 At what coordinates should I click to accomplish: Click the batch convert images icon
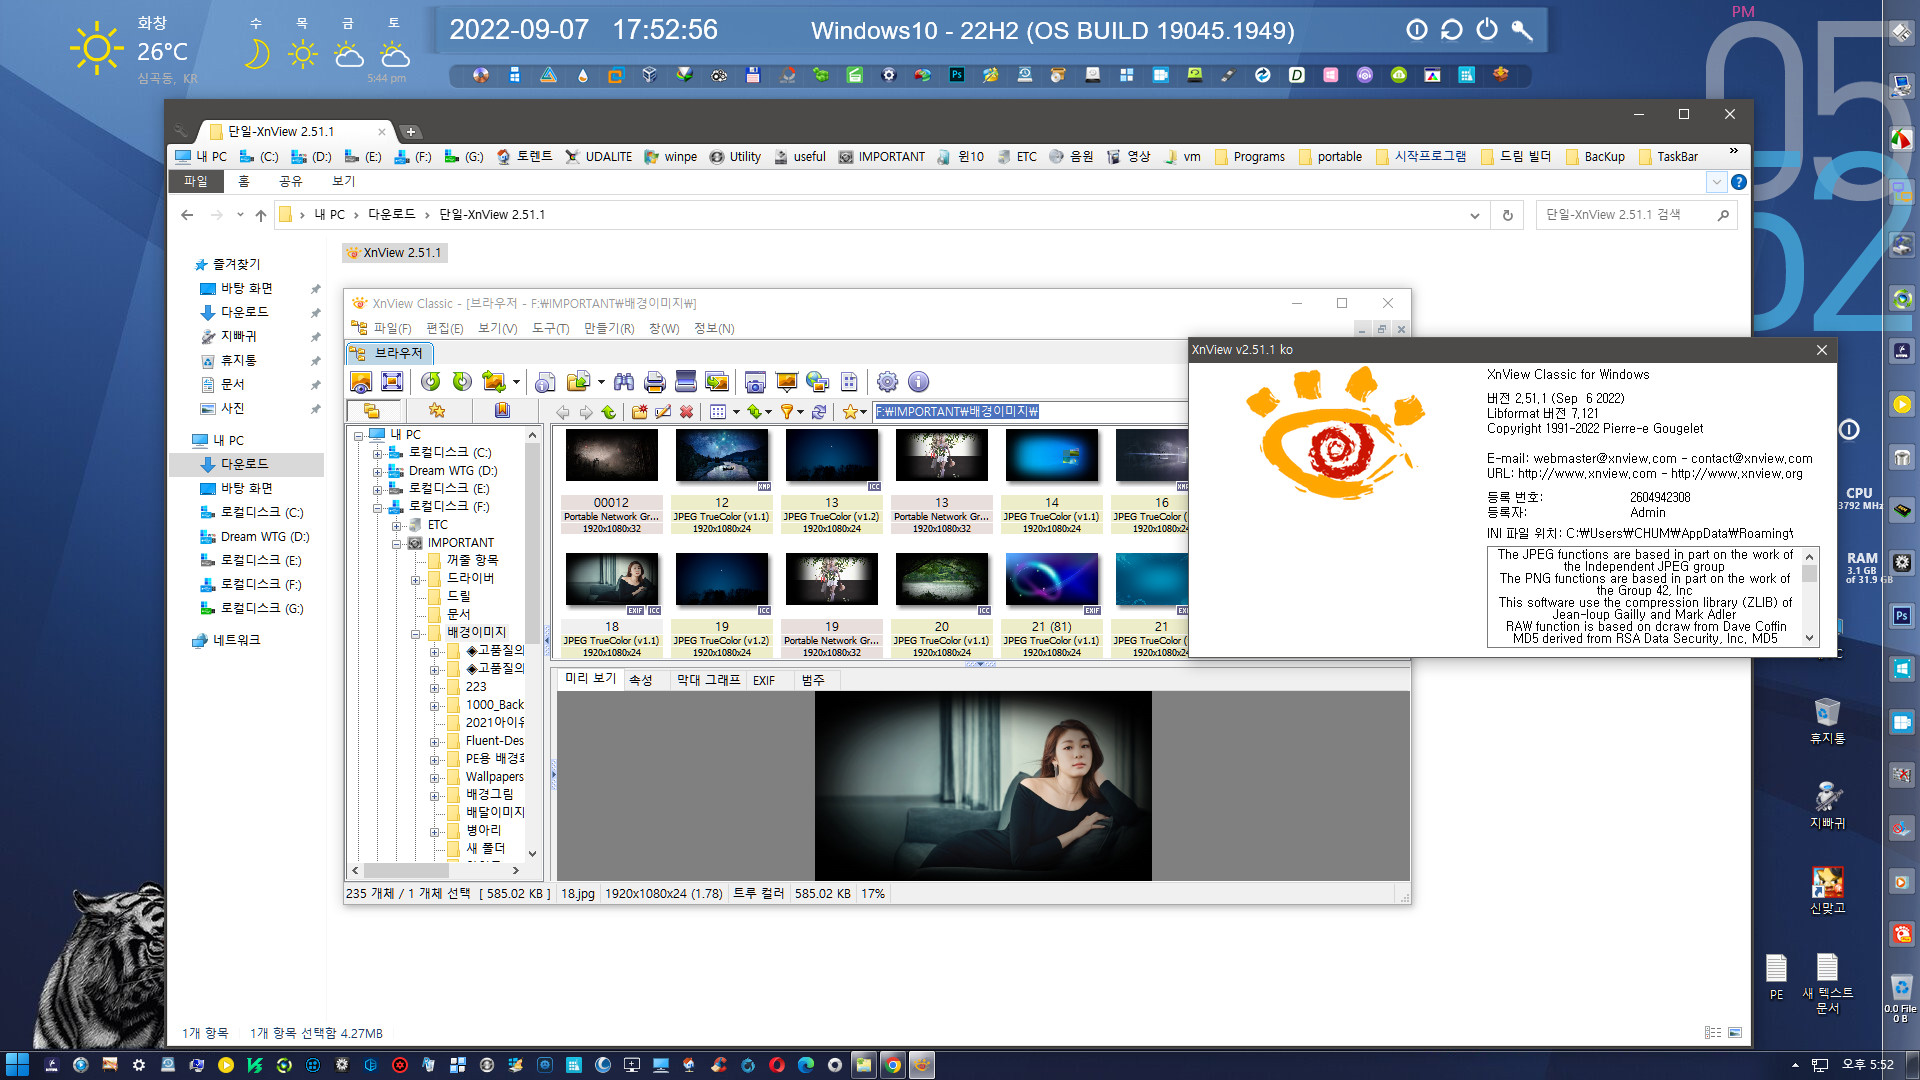click(717, 382)
